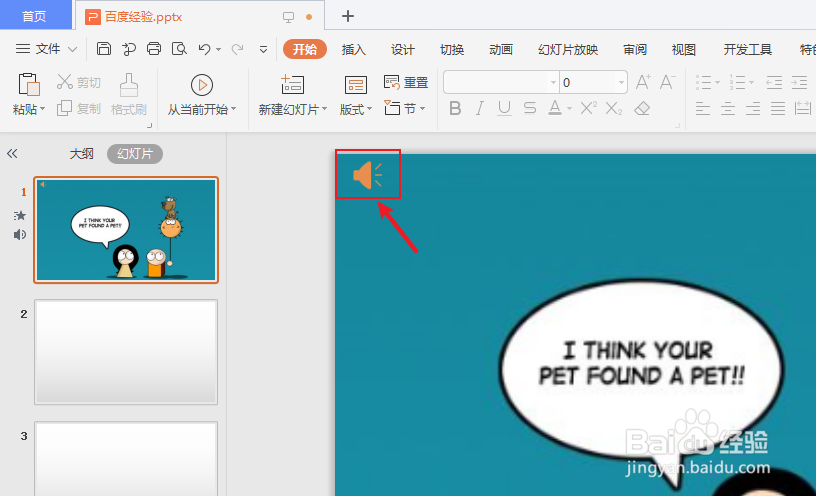Toggle Strikethrough formatting

point(529,108)
